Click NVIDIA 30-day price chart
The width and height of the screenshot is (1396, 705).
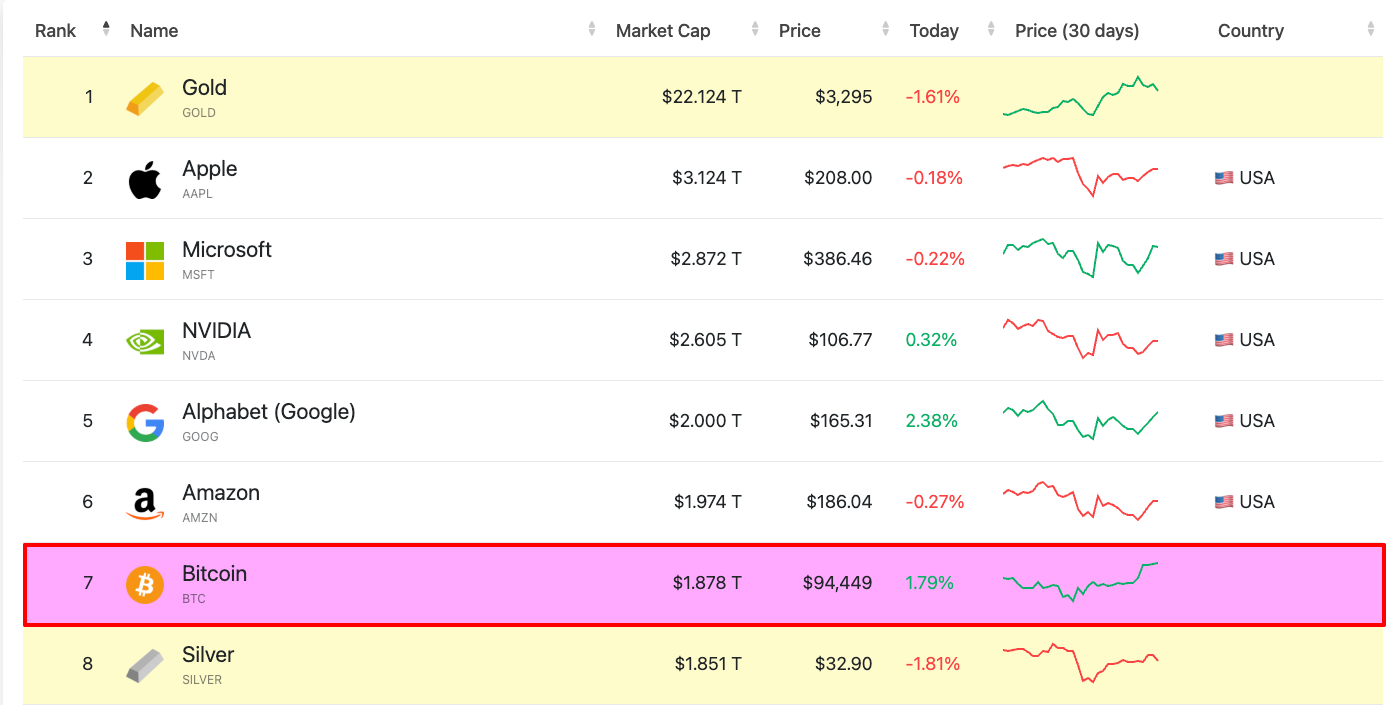coord(1081,339)
